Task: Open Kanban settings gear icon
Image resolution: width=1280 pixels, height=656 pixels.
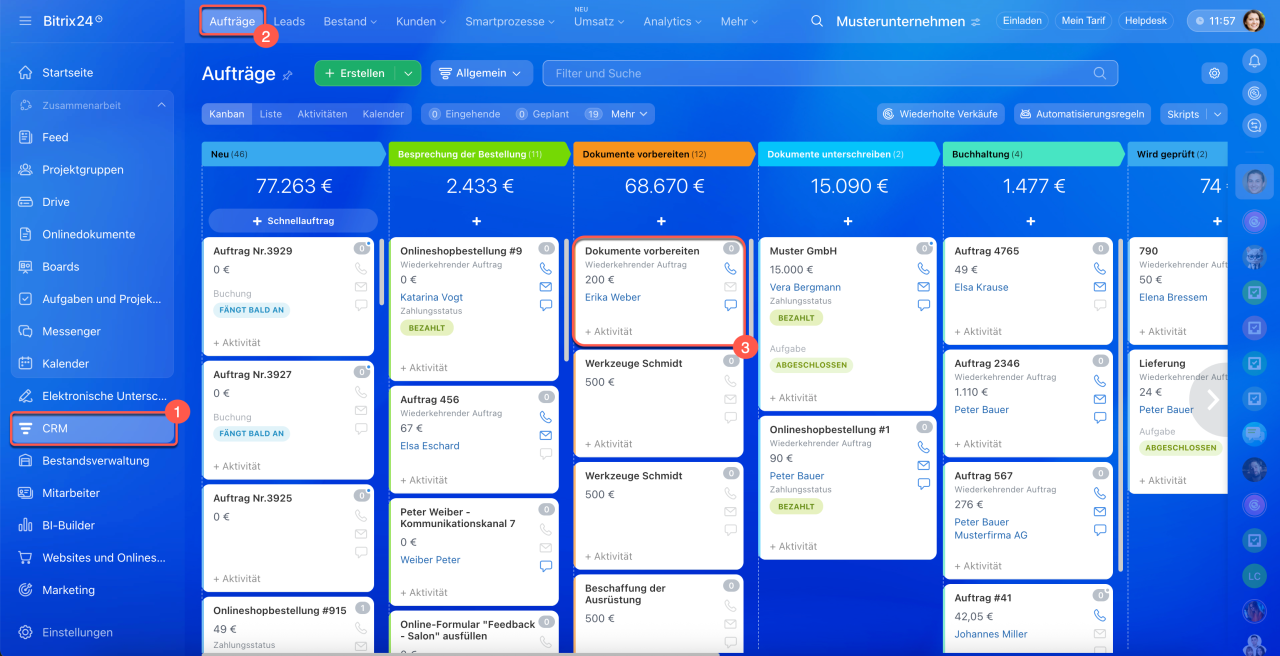Action: 1215,73
